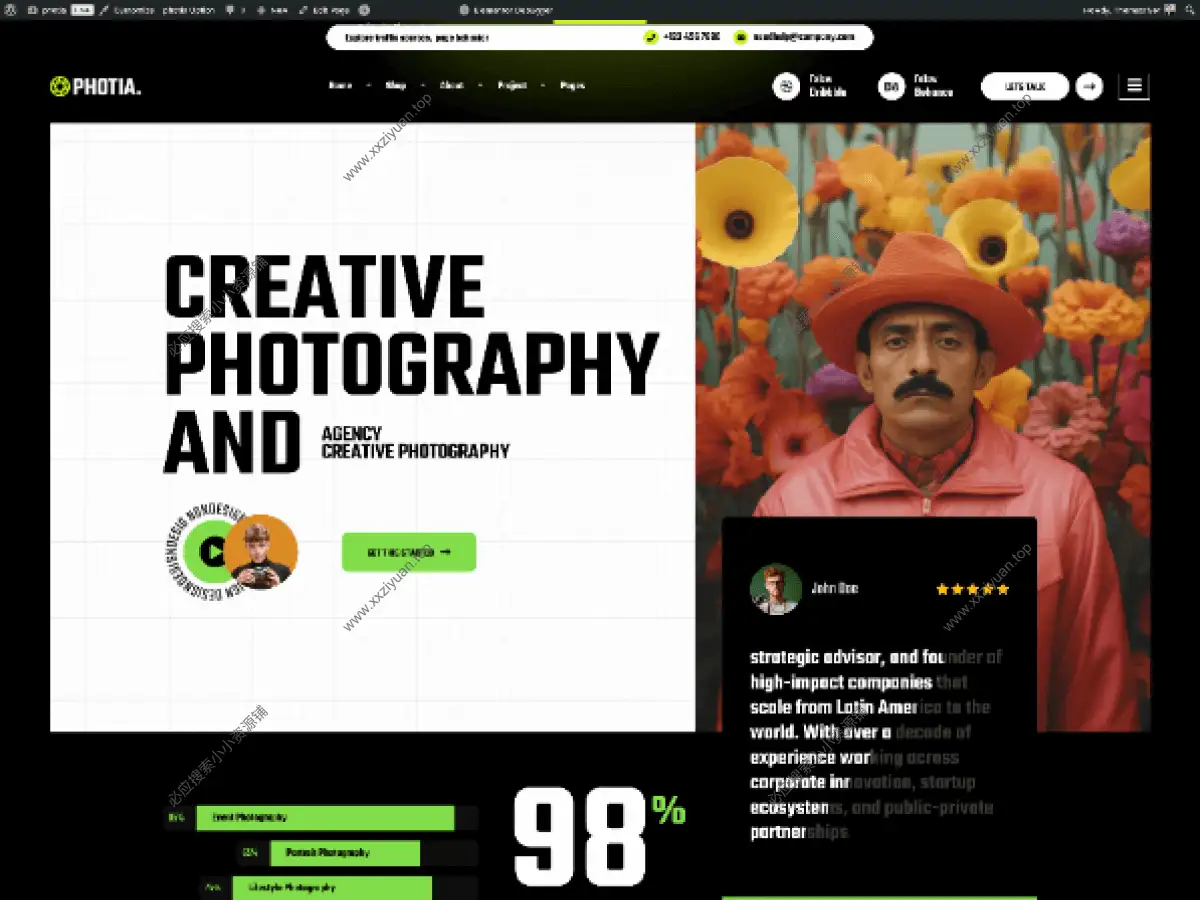
Task: Play the video via green play button
Action: [x=211, y=550]
